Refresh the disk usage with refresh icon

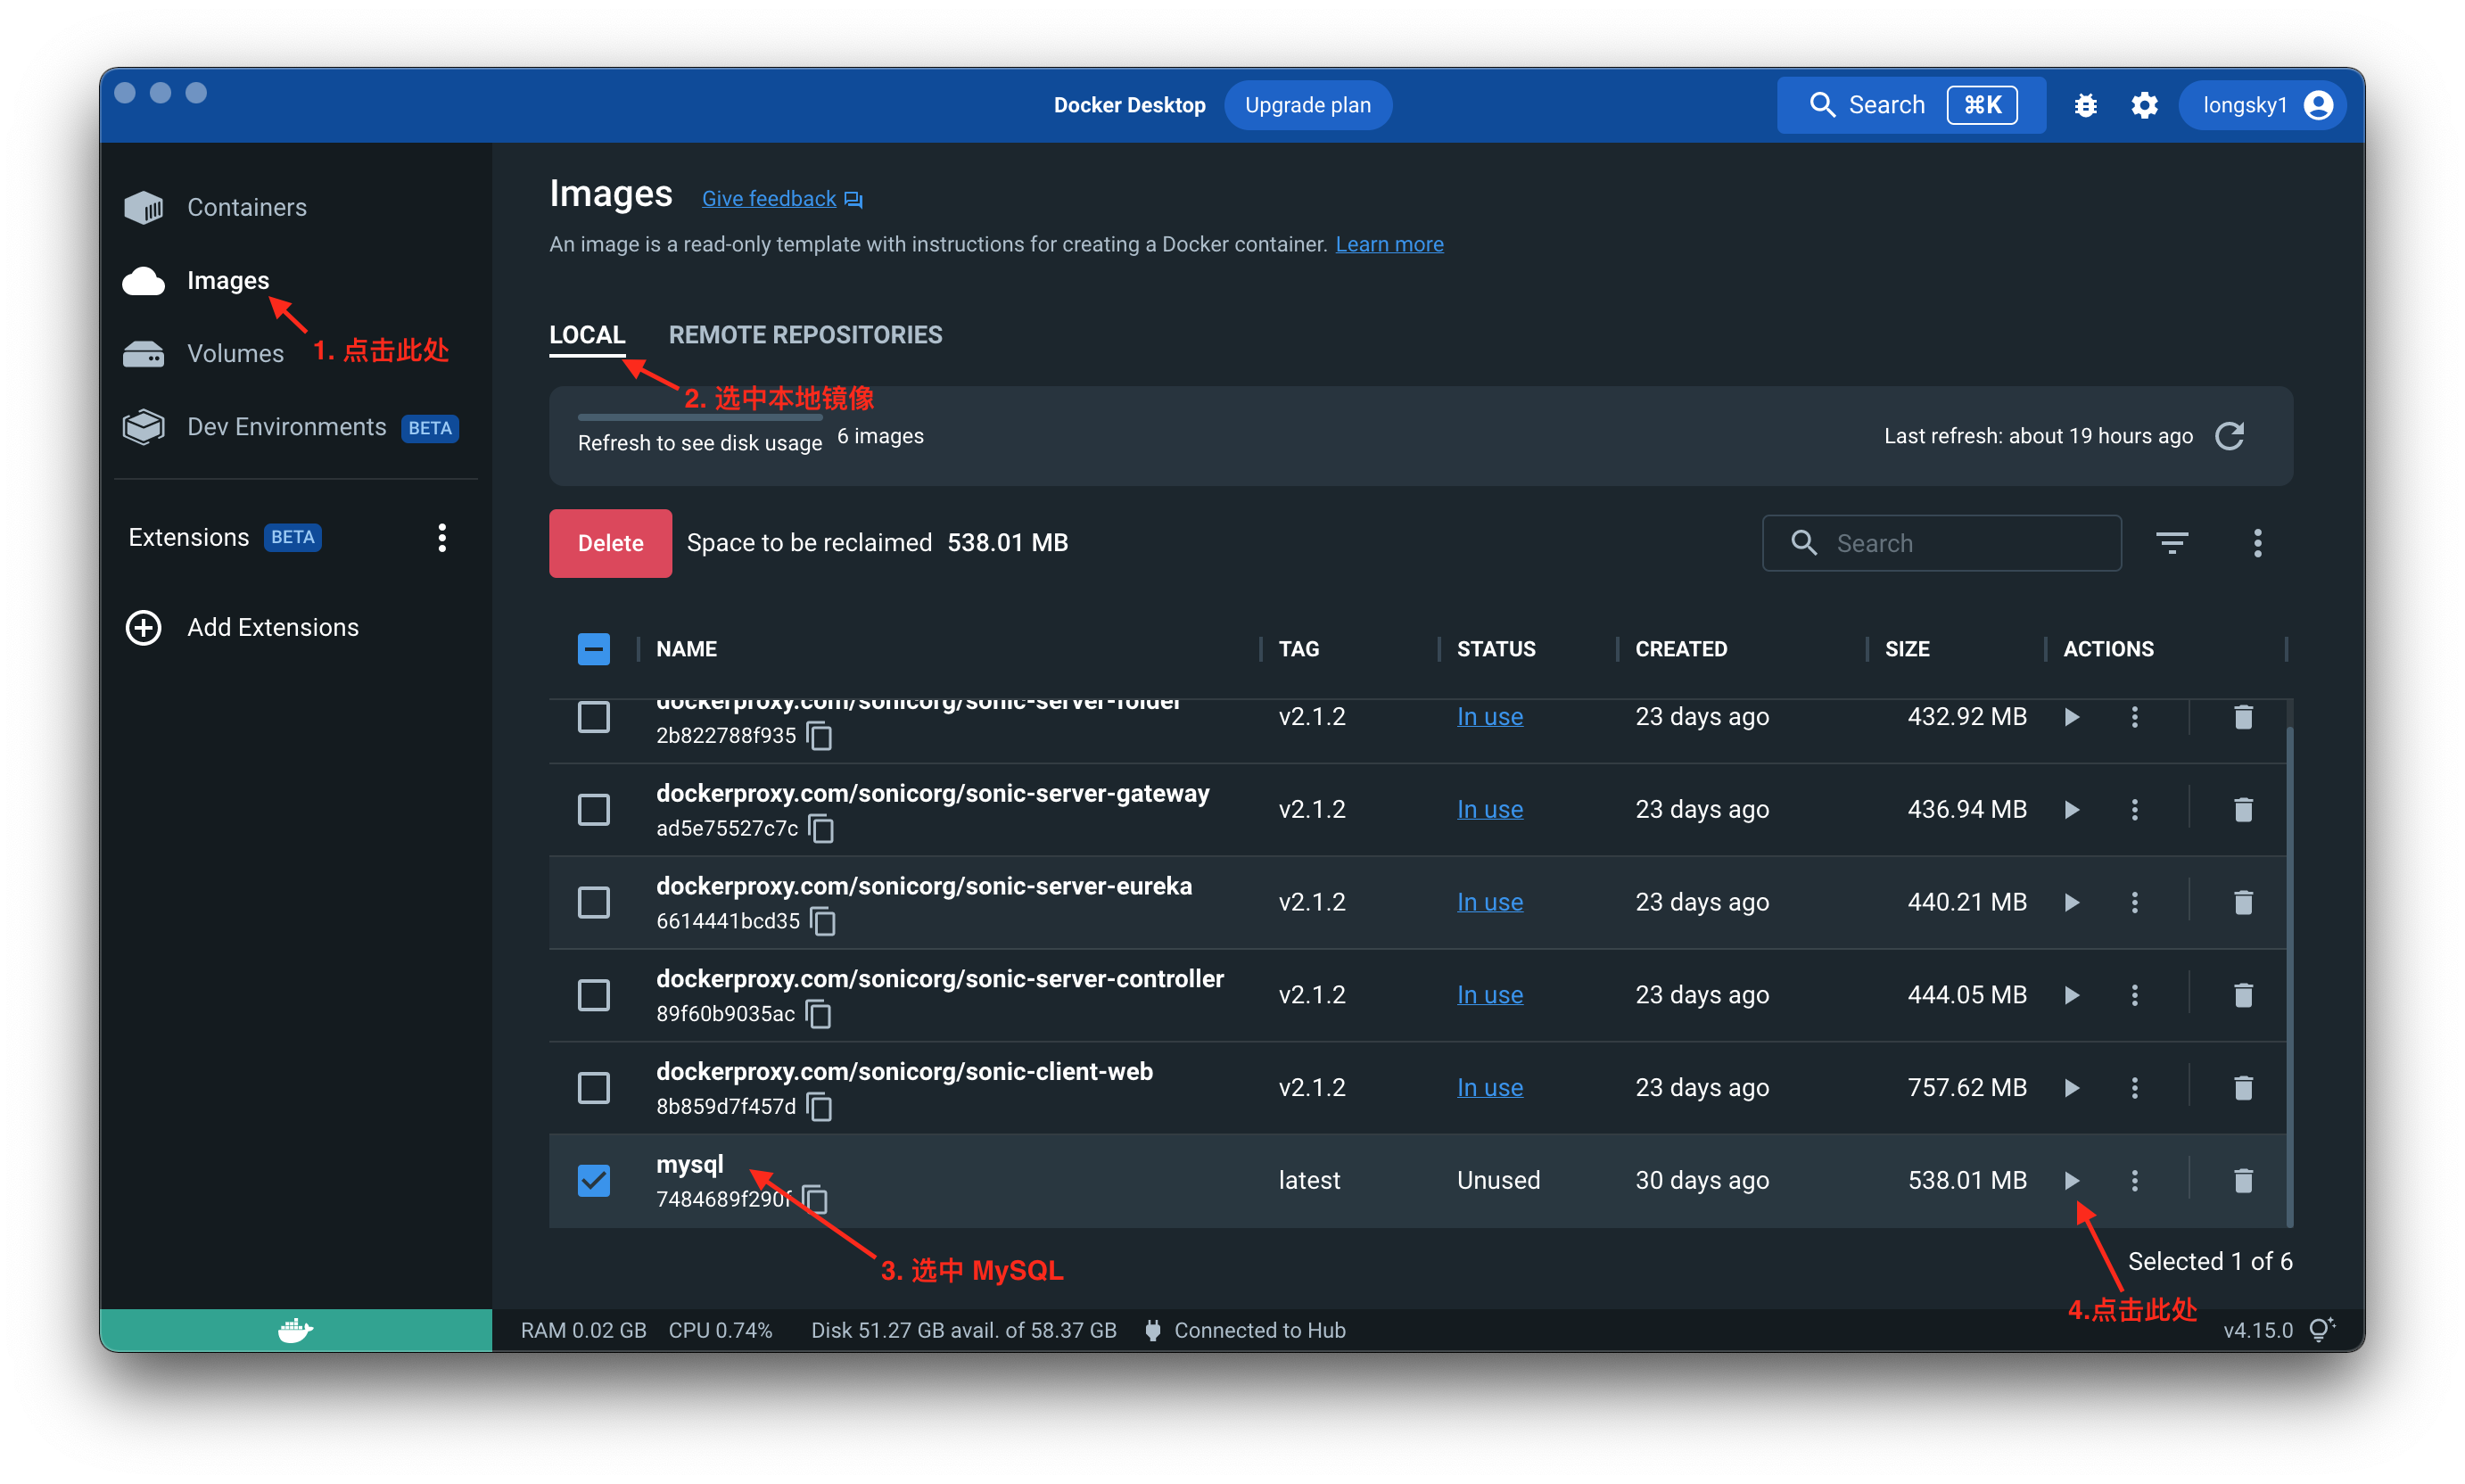[x=2229, y=436]
